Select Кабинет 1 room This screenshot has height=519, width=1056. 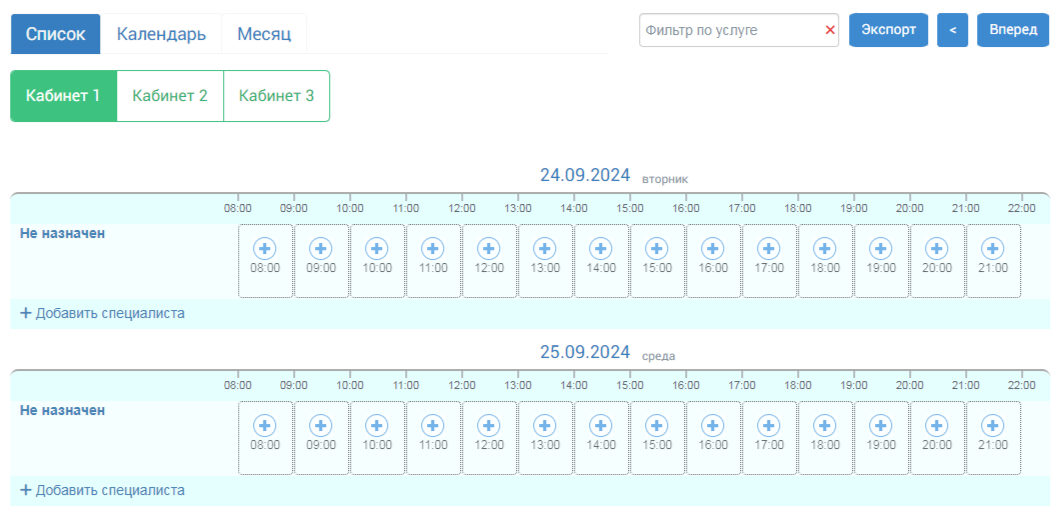point(63,96)
